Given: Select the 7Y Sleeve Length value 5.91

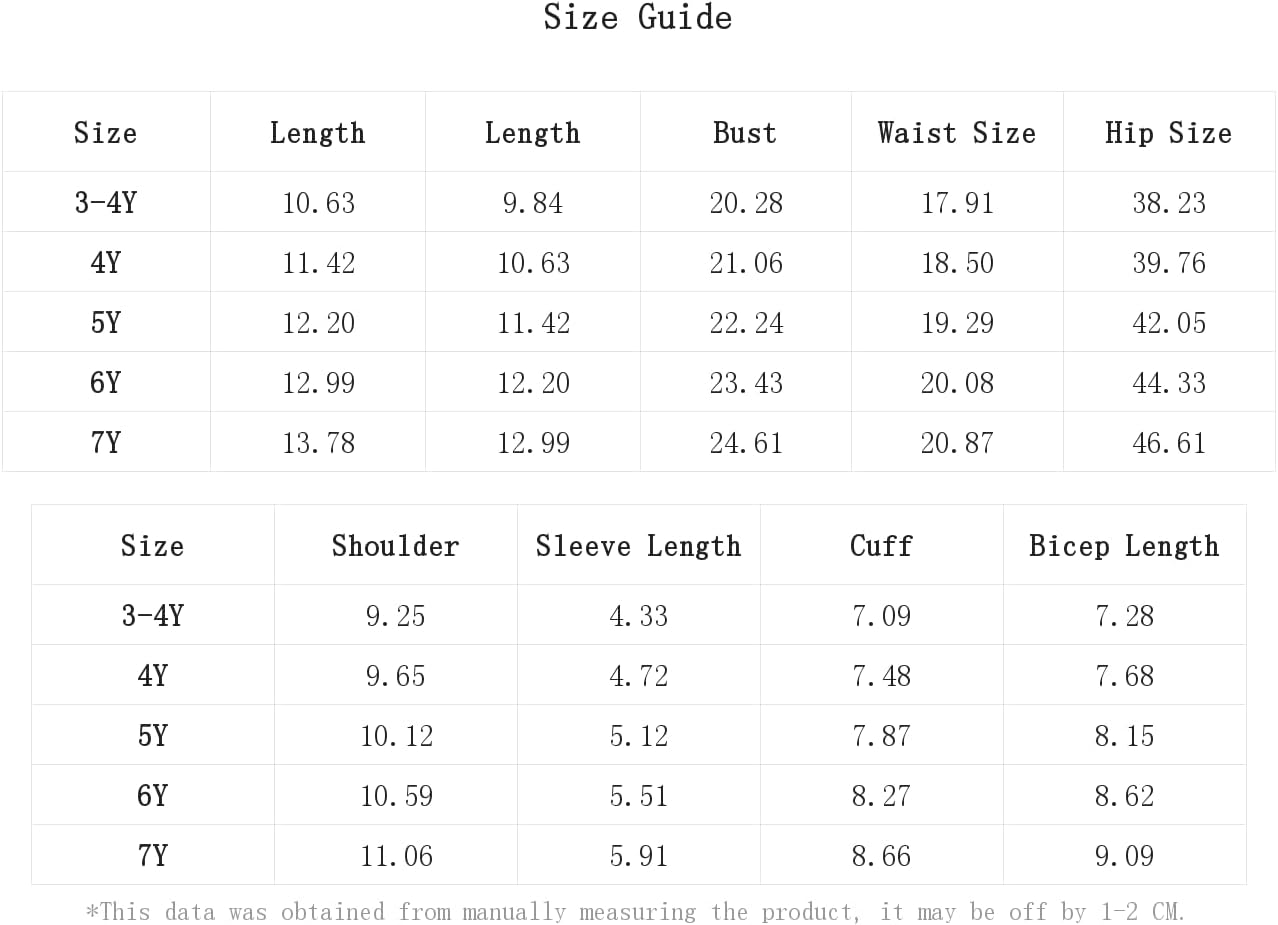Looking at the screenshot, I should 638,856.
